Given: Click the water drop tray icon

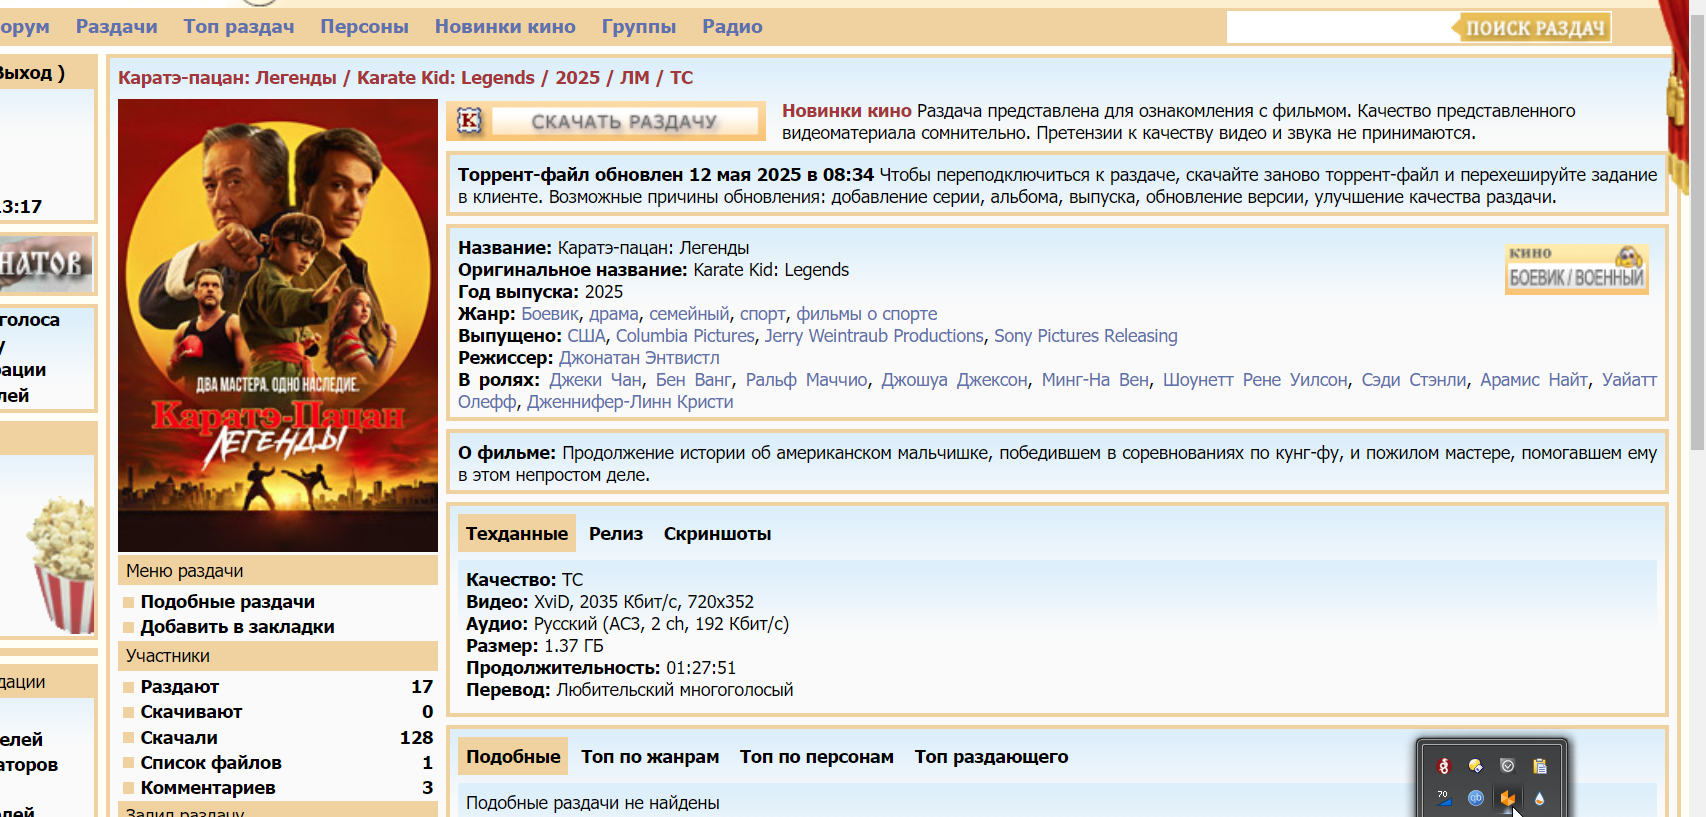Looking at the screenshot, I should [1540, 798].
